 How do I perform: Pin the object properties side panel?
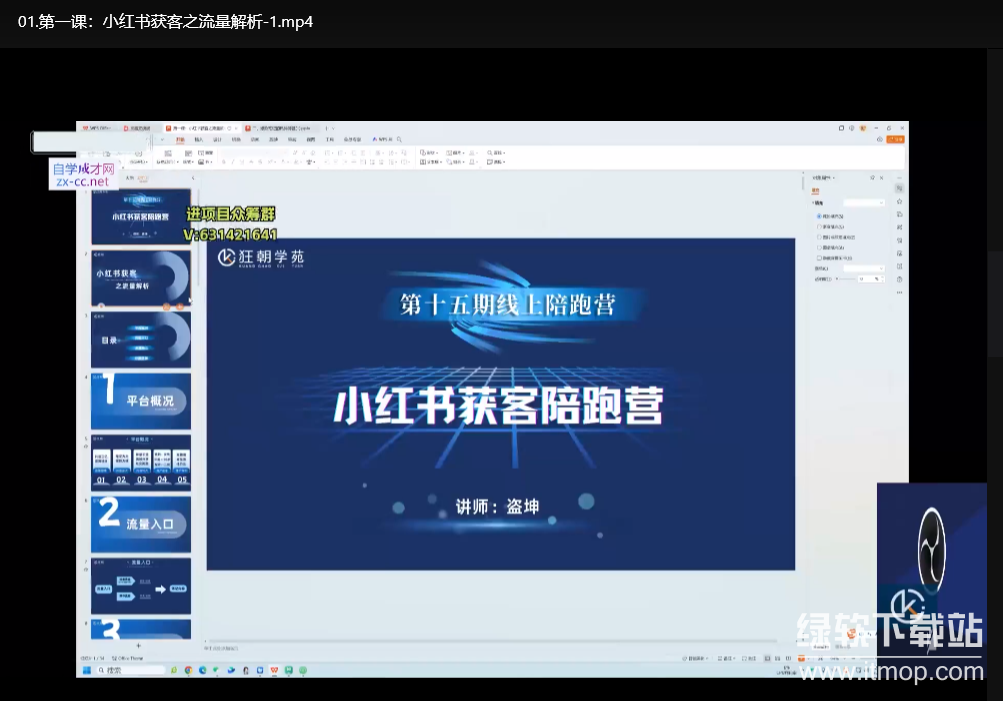873,177
